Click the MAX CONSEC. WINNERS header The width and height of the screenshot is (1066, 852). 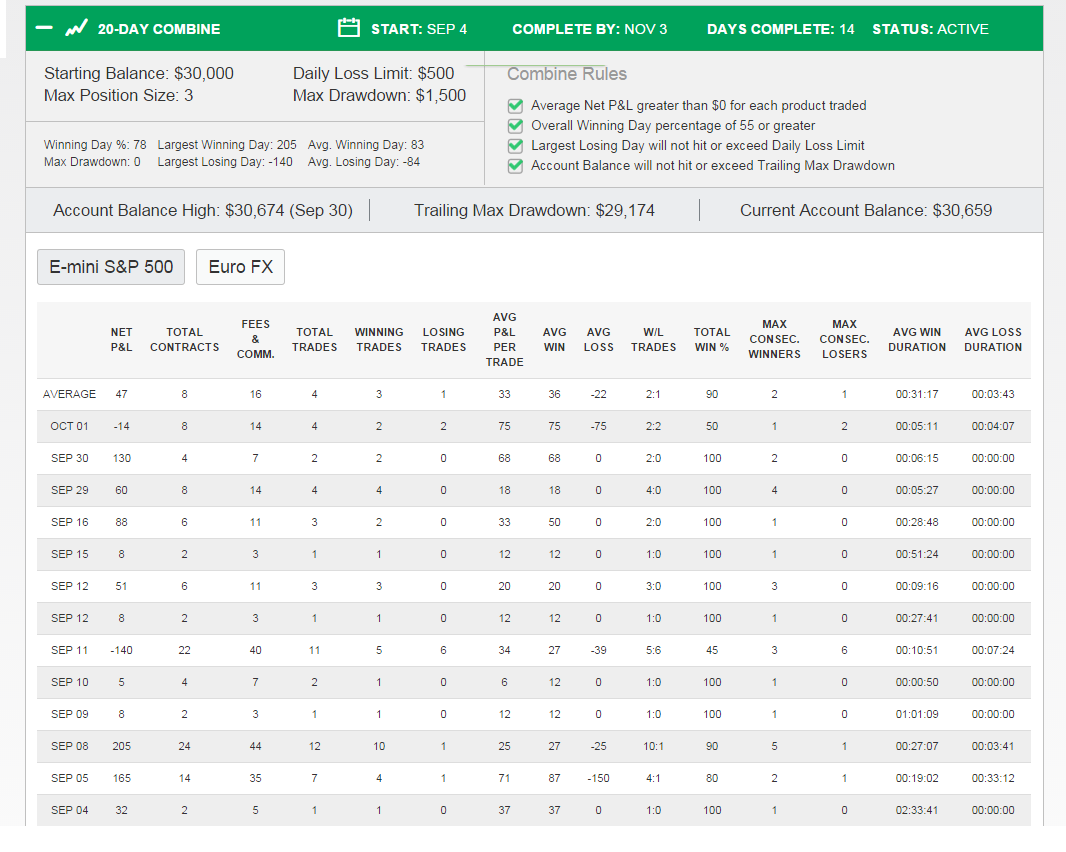pos(774,339)
